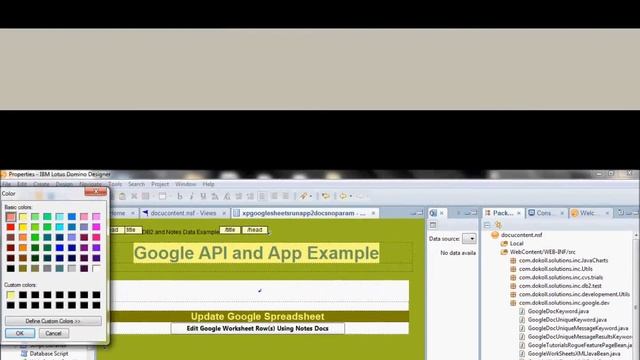Viewport: 640px width, 360px height.
Task: Select the bright blue swatch in top row
Action: coord(72,217)
